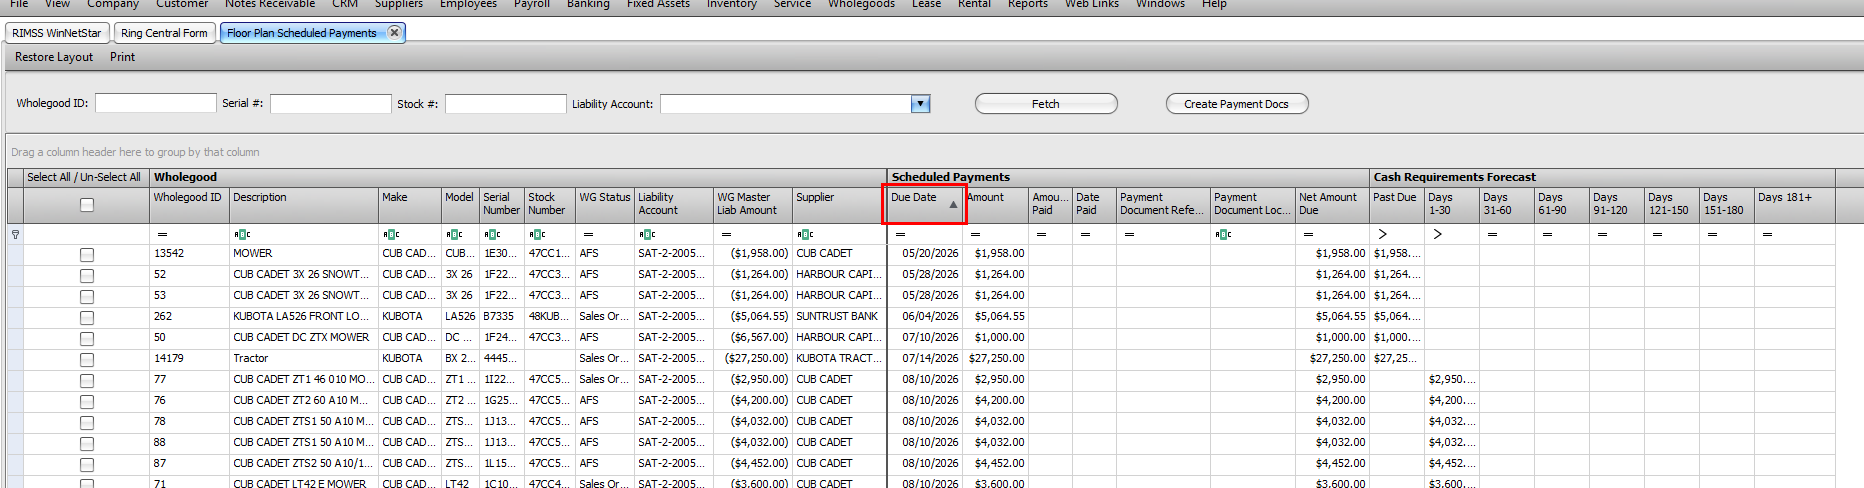
Task: Open filter operator for Amount column
Action: coord(975,234)
